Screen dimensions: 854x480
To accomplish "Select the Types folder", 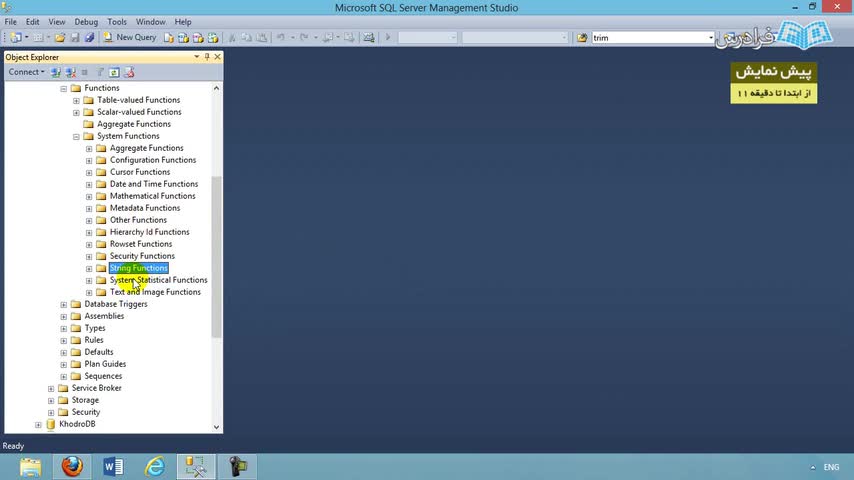I will coord(95,328).
